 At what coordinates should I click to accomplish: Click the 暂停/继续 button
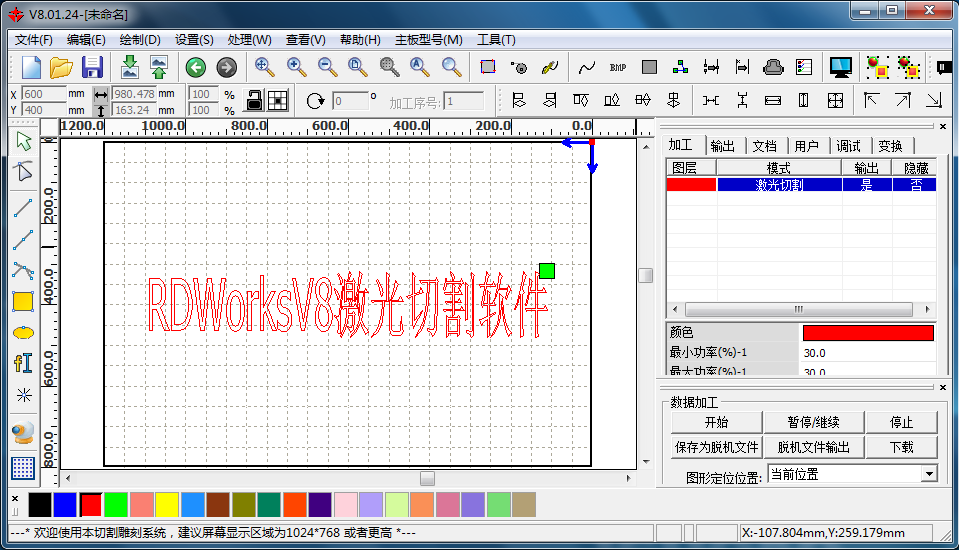[x=813, y=422]
